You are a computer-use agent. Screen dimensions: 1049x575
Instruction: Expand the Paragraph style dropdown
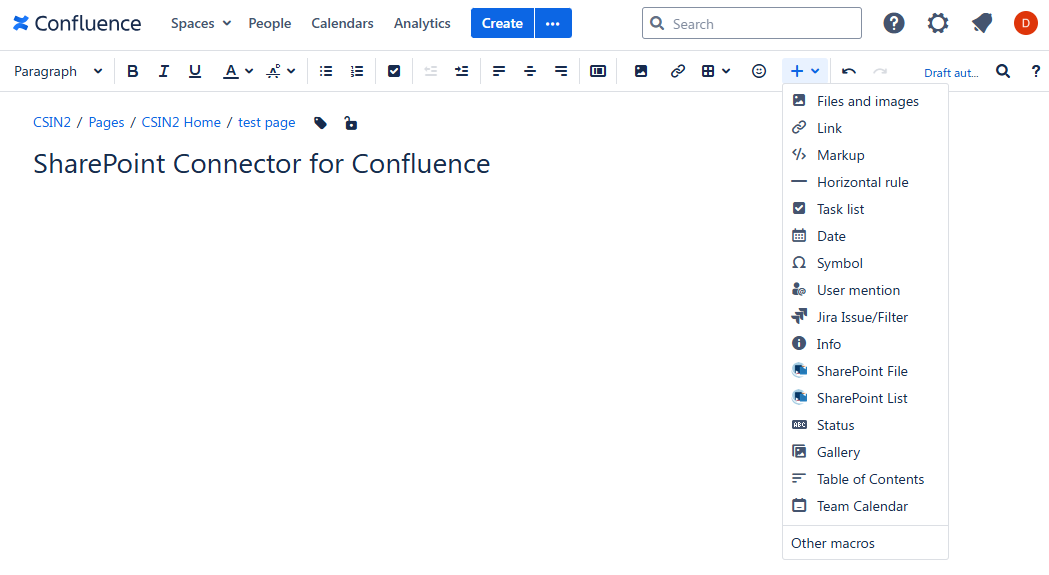coord(58,71)
